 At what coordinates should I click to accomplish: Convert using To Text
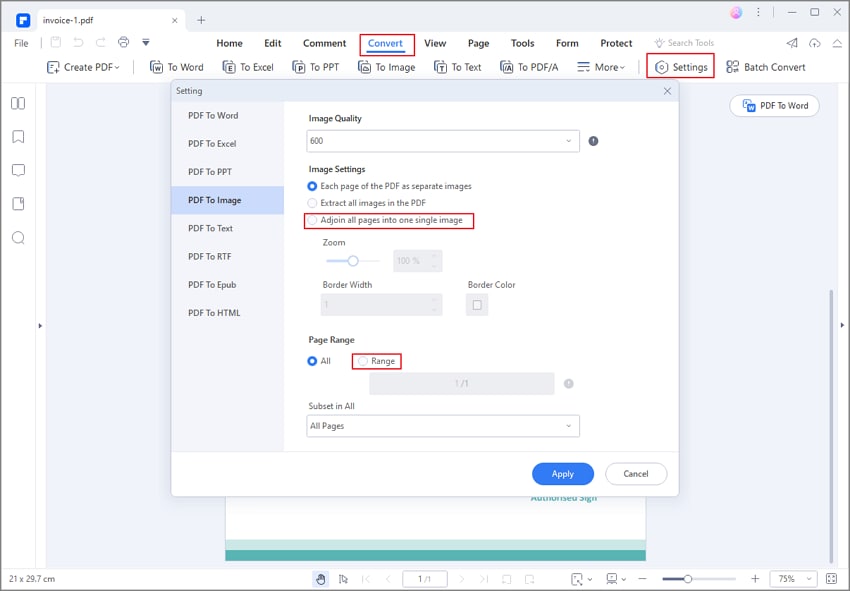point(458,67)
